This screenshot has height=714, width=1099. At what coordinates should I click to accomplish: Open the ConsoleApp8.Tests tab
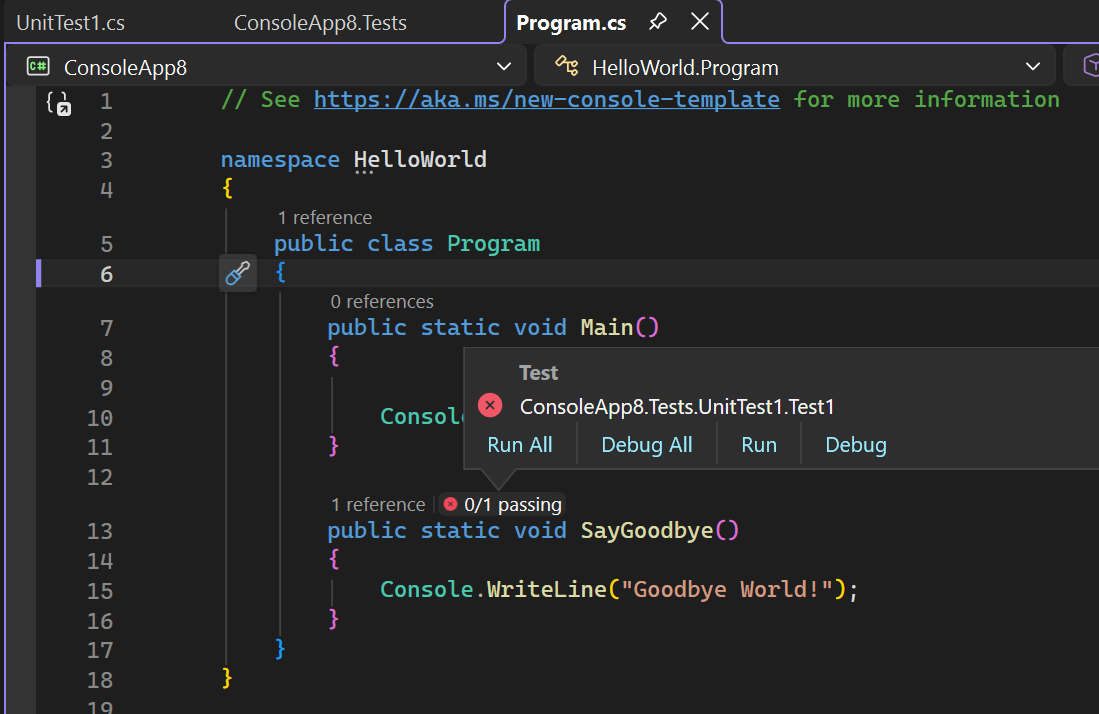tap(320, 22)
